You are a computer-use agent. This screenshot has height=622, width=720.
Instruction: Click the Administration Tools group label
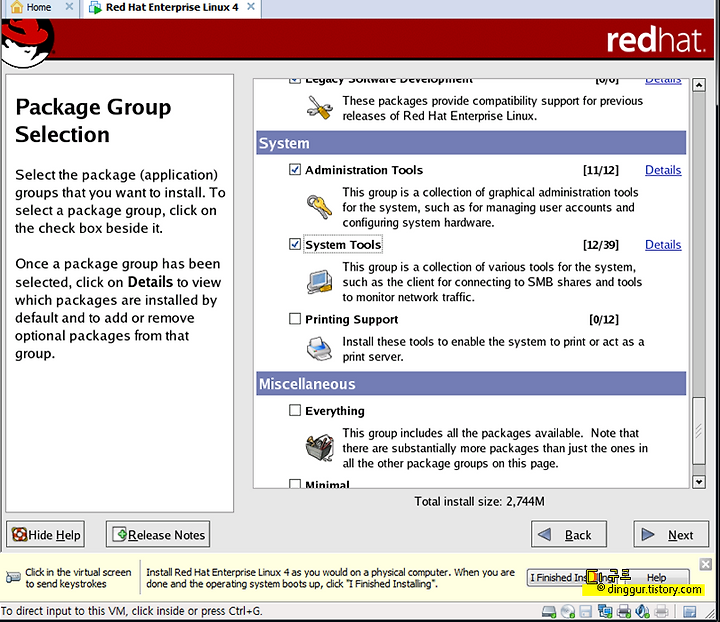(364, 170)
